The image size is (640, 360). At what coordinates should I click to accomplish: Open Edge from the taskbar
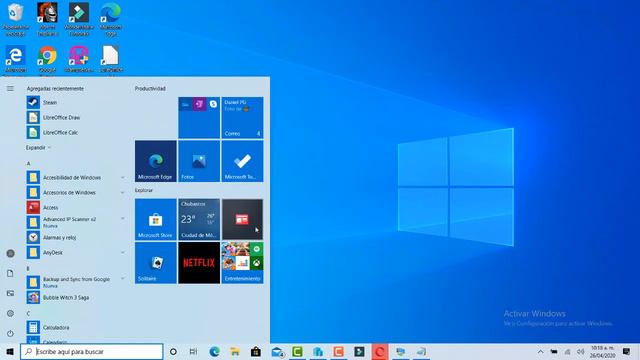coord(214,351)
